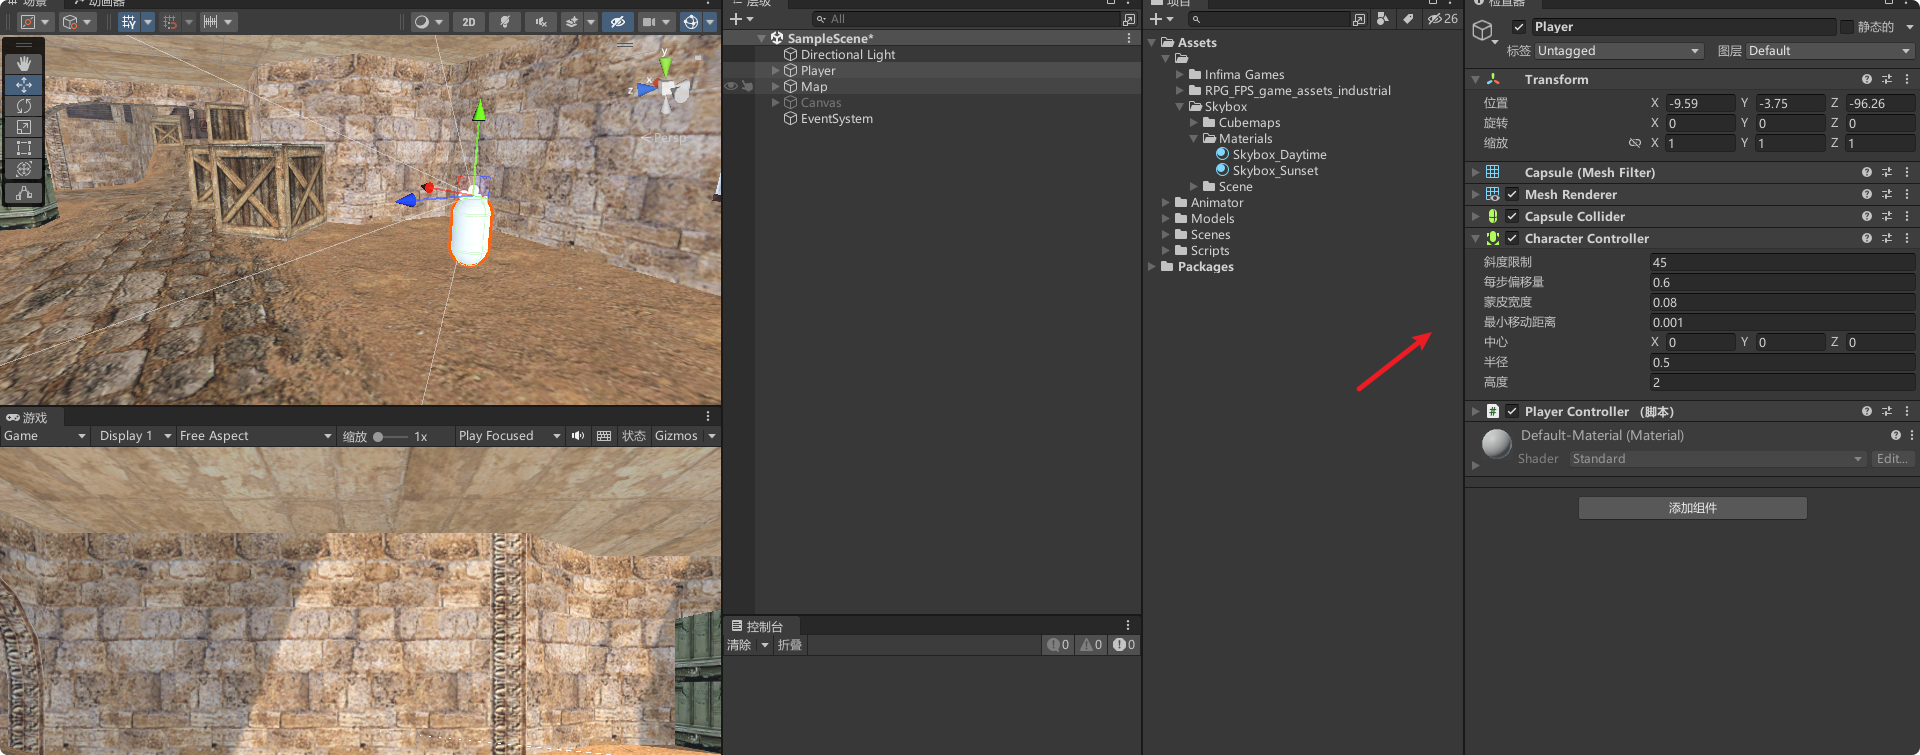Click search by type icon in Project
This screenshot has width=1920, height=755.
[1383, 19]
